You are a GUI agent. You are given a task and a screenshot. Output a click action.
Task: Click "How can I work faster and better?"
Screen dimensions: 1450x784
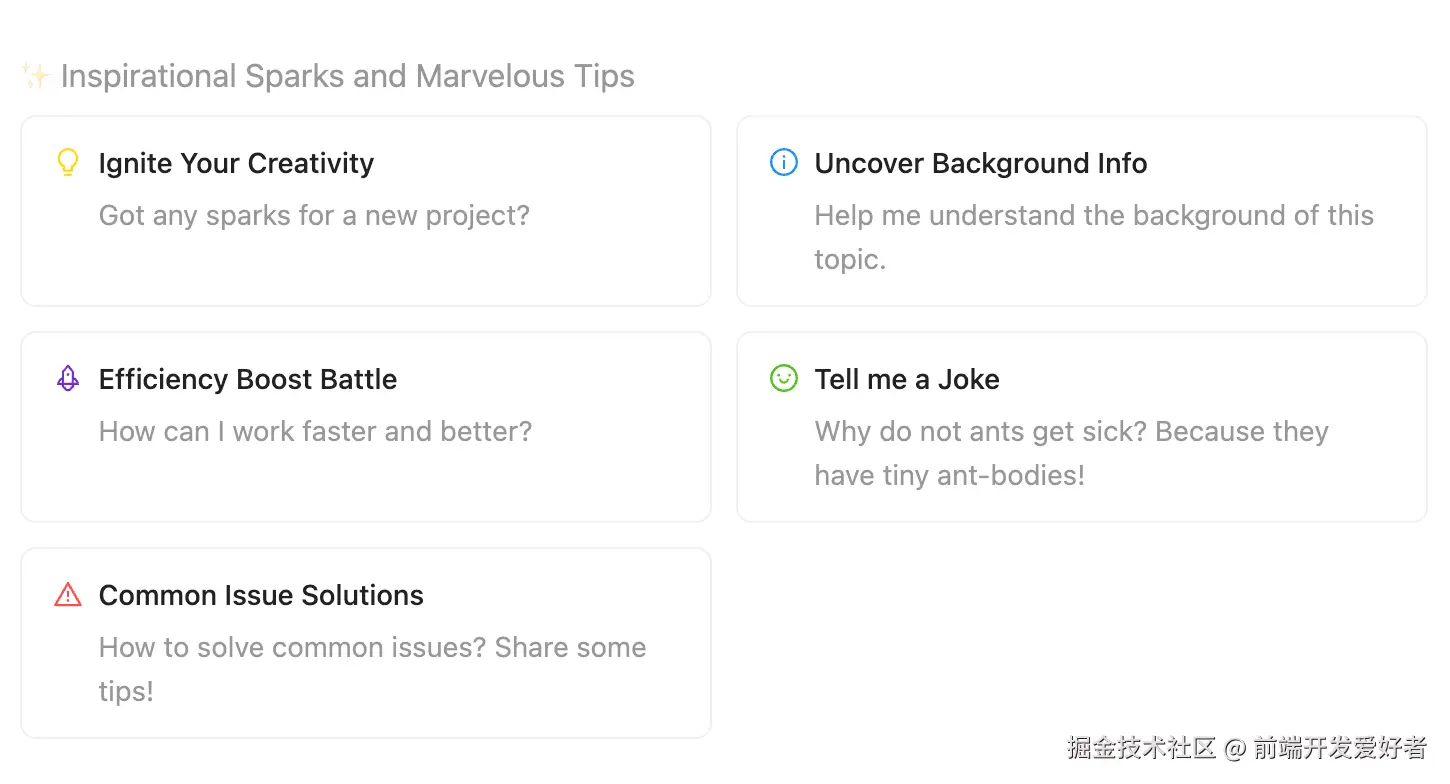[x=315, y=431]
